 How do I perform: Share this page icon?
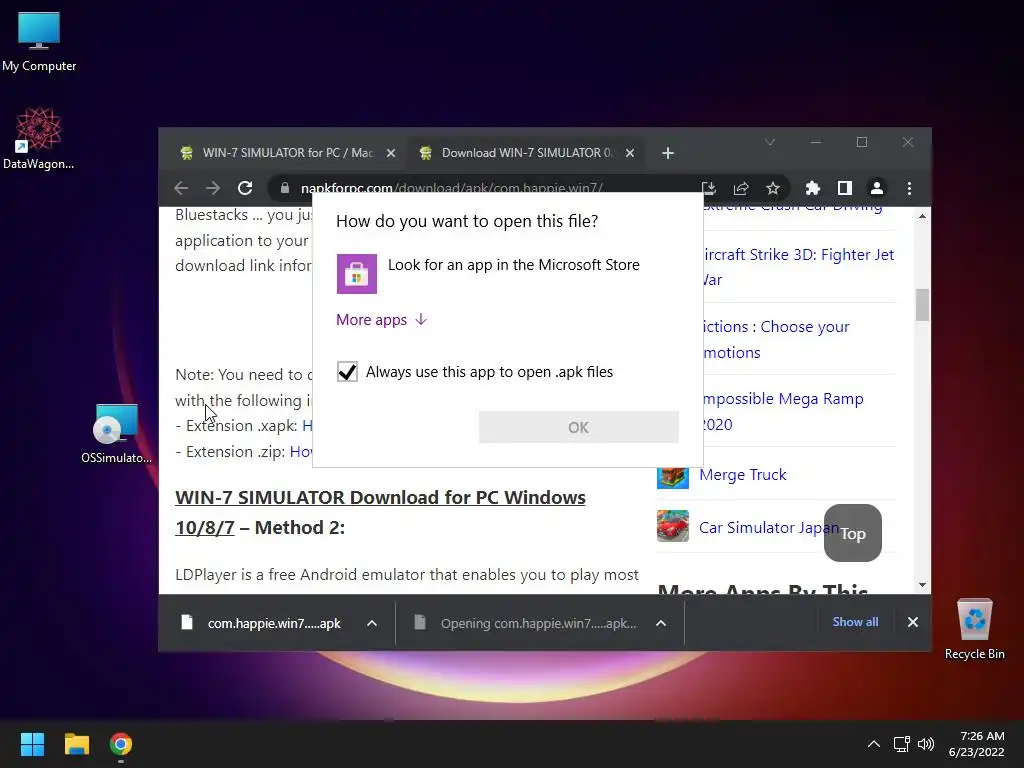pos(741,188)
